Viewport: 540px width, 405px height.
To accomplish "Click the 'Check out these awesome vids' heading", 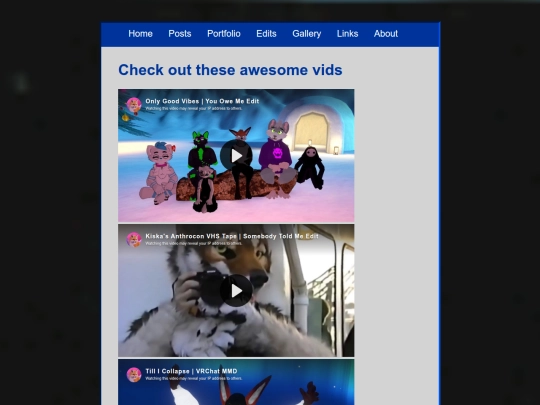I will point(230,70).
